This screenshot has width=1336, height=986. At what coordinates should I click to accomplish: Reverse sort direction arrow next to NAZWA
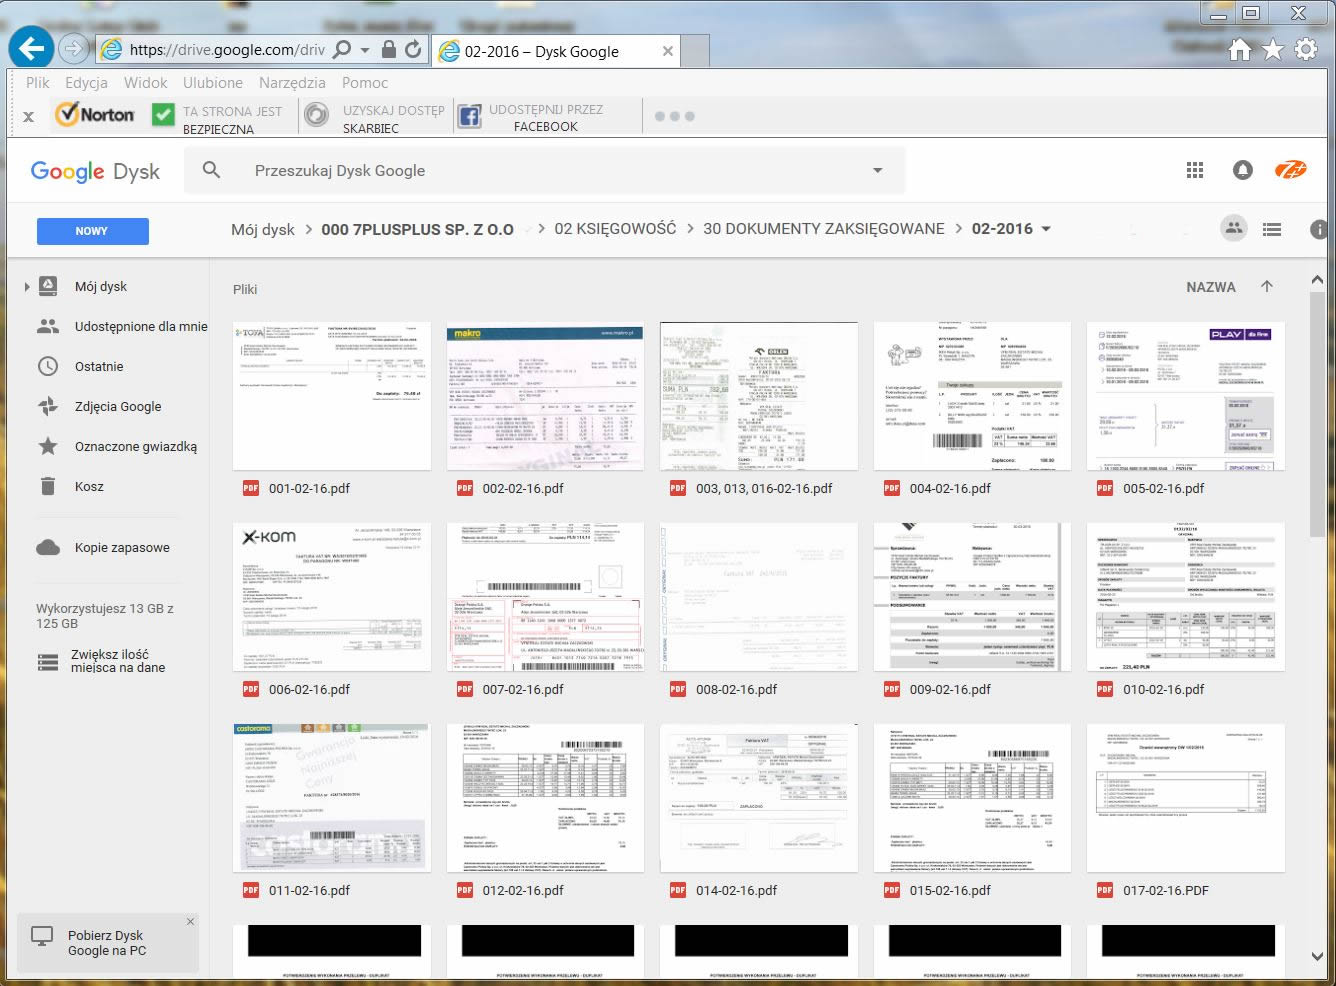[x=1267, y=286]
